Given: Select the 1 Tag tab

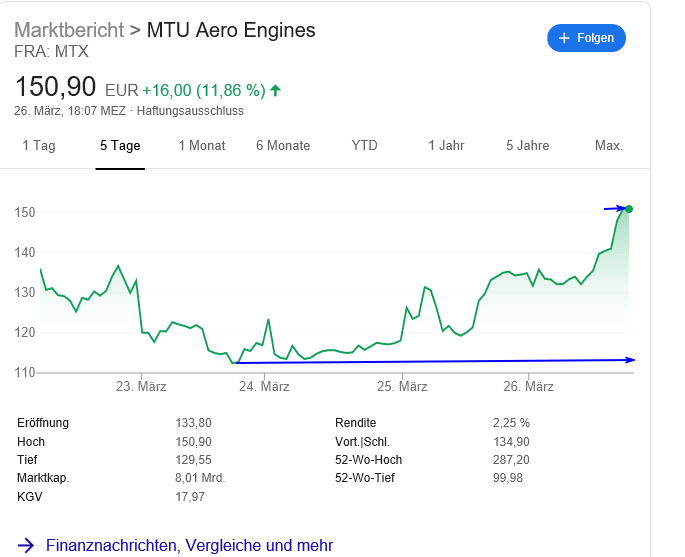Looking at the screenshot, I should tap(39, 146).
